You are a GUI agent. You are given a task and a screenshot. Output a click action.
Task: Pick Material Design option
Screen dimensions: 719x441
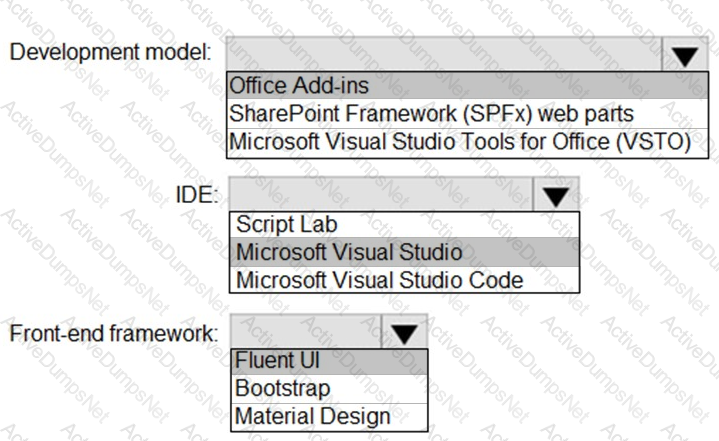point(312,416)
